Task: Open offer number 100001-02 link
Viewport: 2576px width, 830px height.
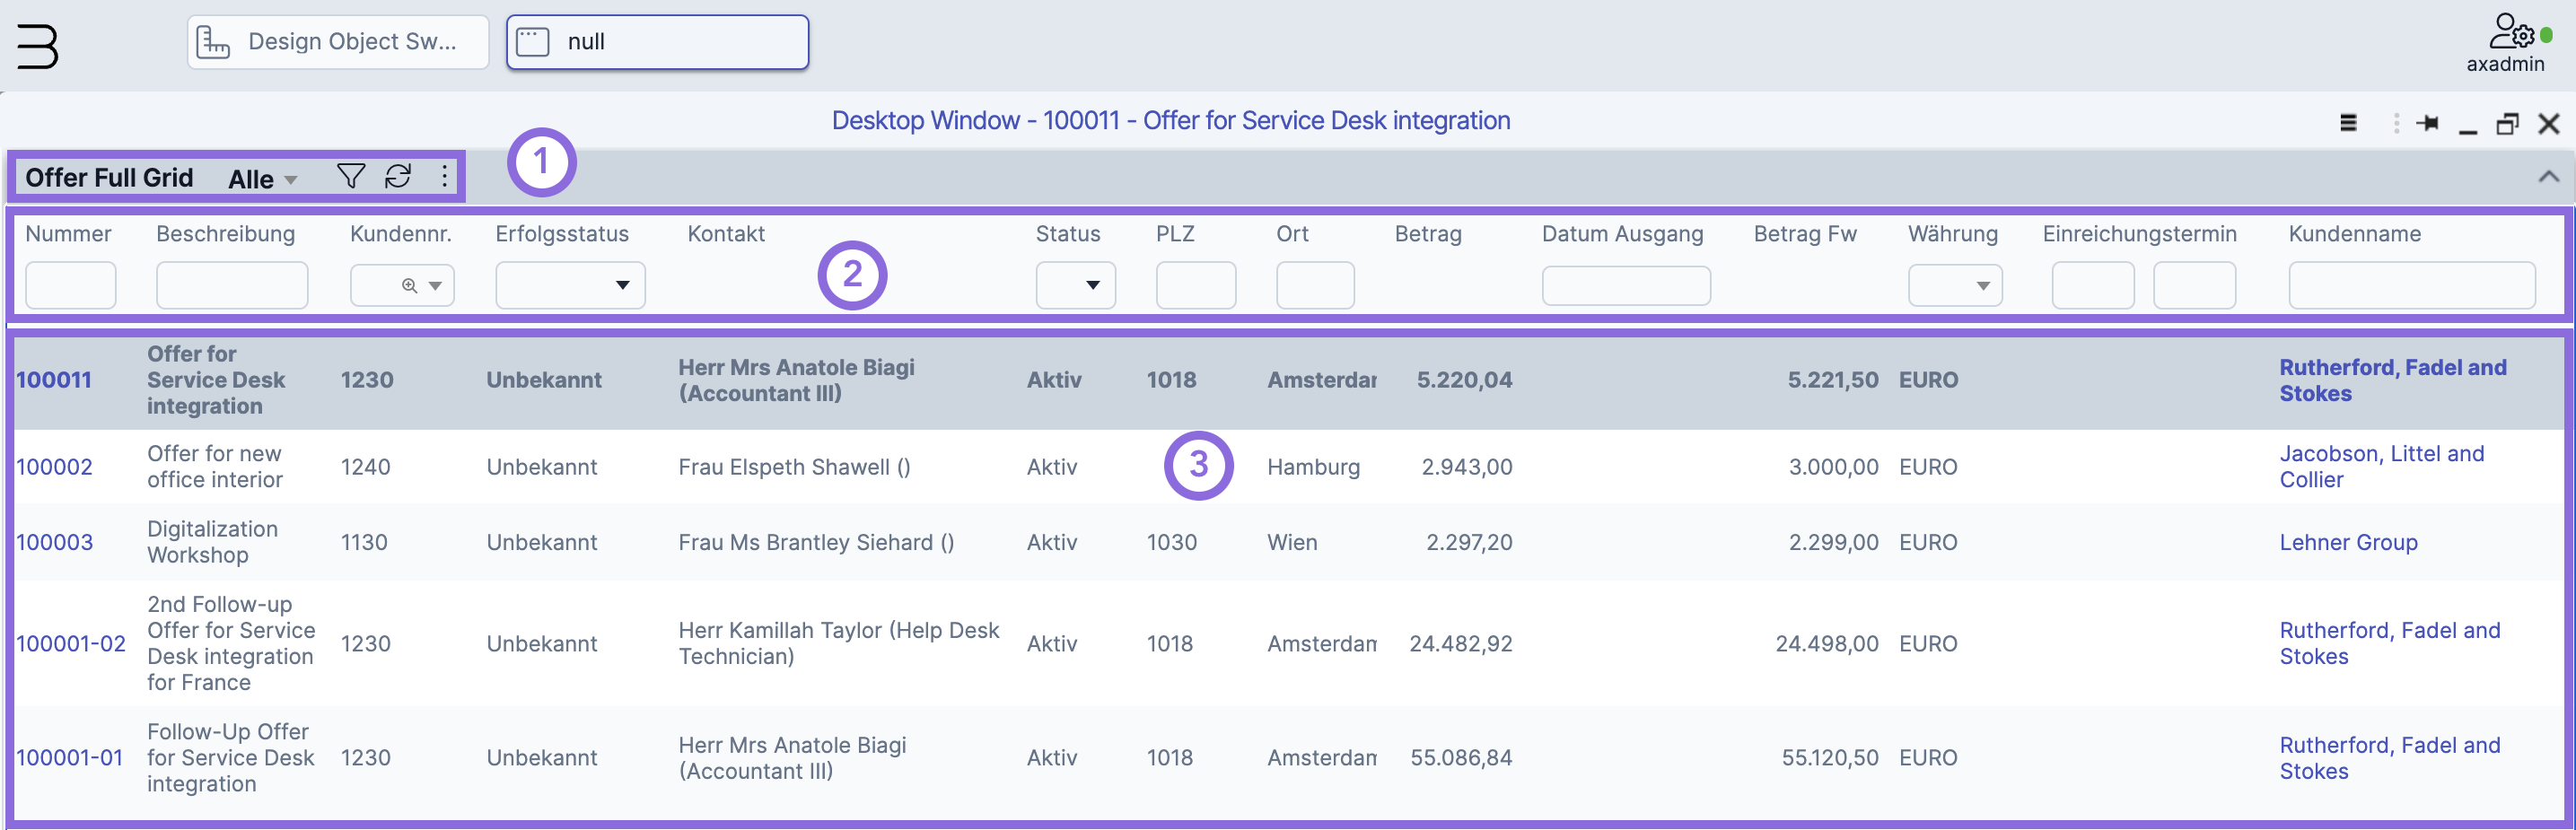Action: point(71,644)
